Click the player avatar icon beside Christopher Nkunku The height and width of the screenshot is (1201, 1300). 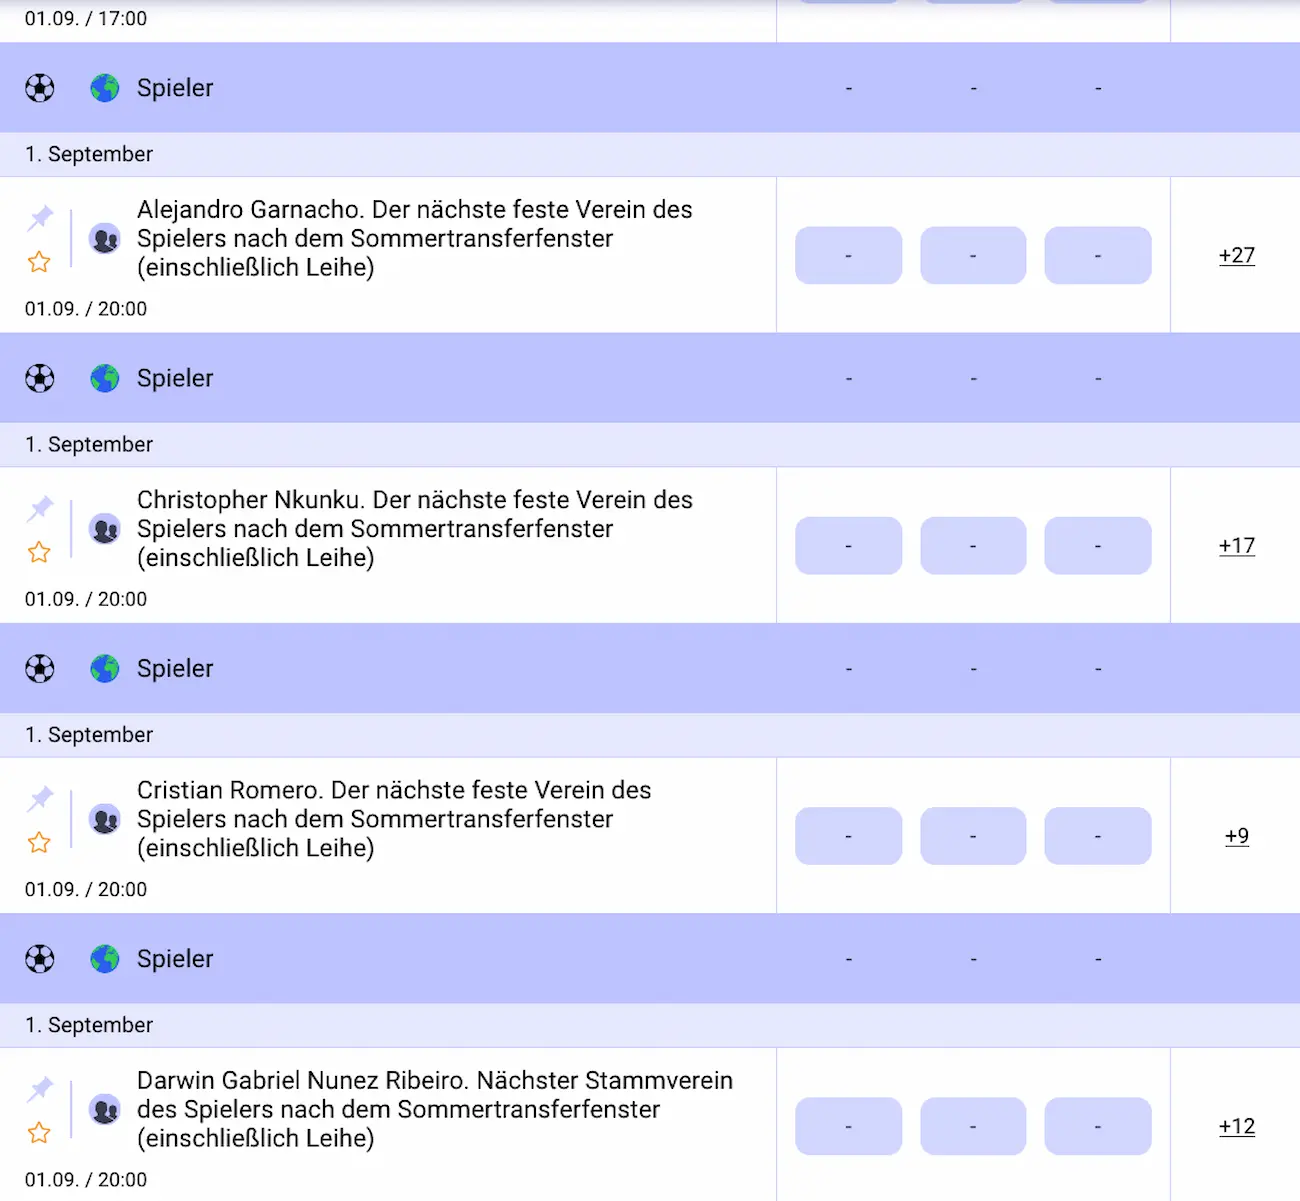105,528
